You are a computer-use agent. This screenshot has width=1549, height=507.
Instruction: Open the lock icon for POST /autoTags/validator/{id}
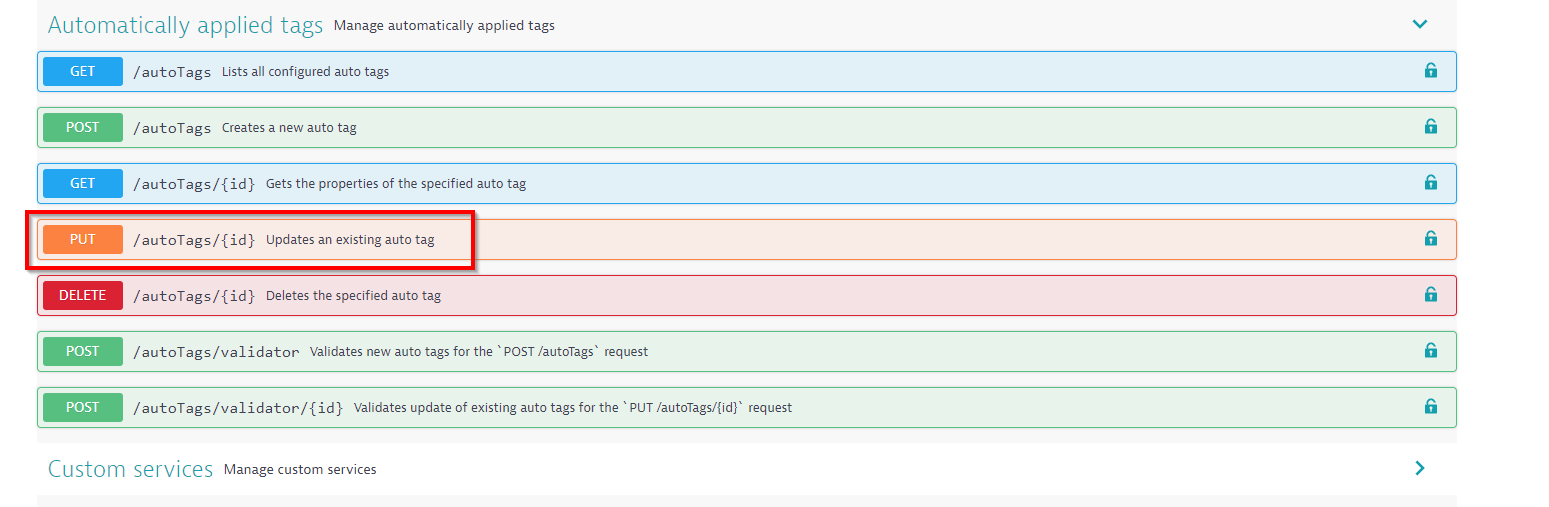pos(1430,407)
